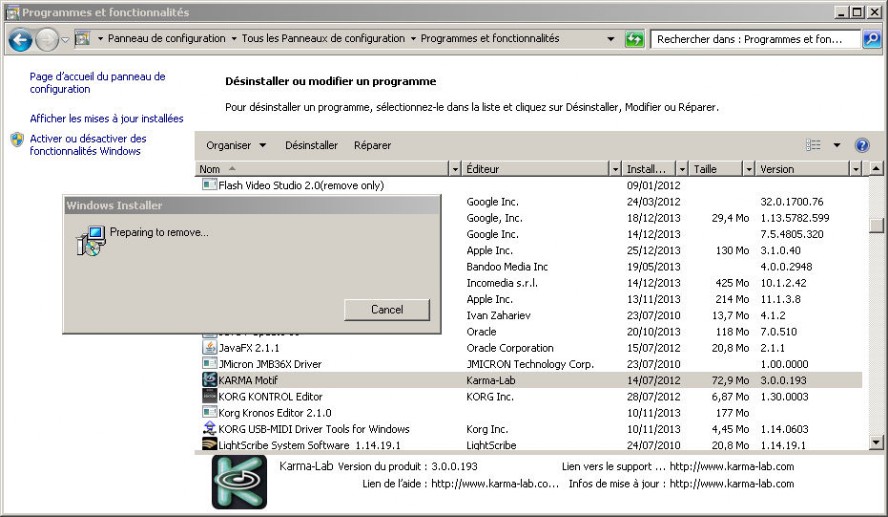Open the Organiser dropdown menu
The image size is (888, 517).
point(236,145)
